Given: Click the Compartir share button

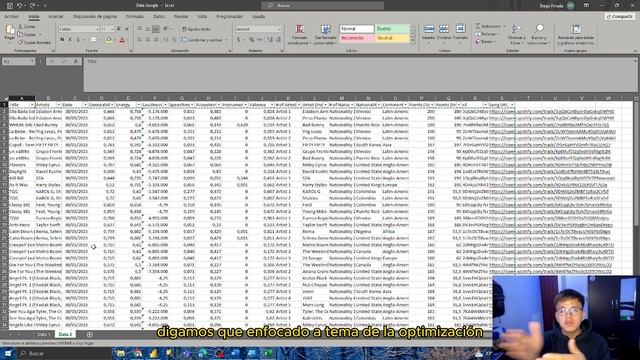Looking at the screenshot, I should click(619, 16).
